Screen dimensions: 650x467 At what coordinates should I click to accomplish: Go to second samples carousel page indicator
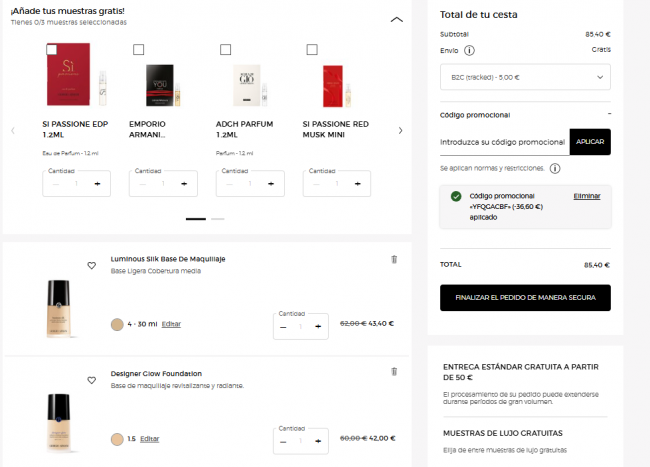tap(218, 218)
